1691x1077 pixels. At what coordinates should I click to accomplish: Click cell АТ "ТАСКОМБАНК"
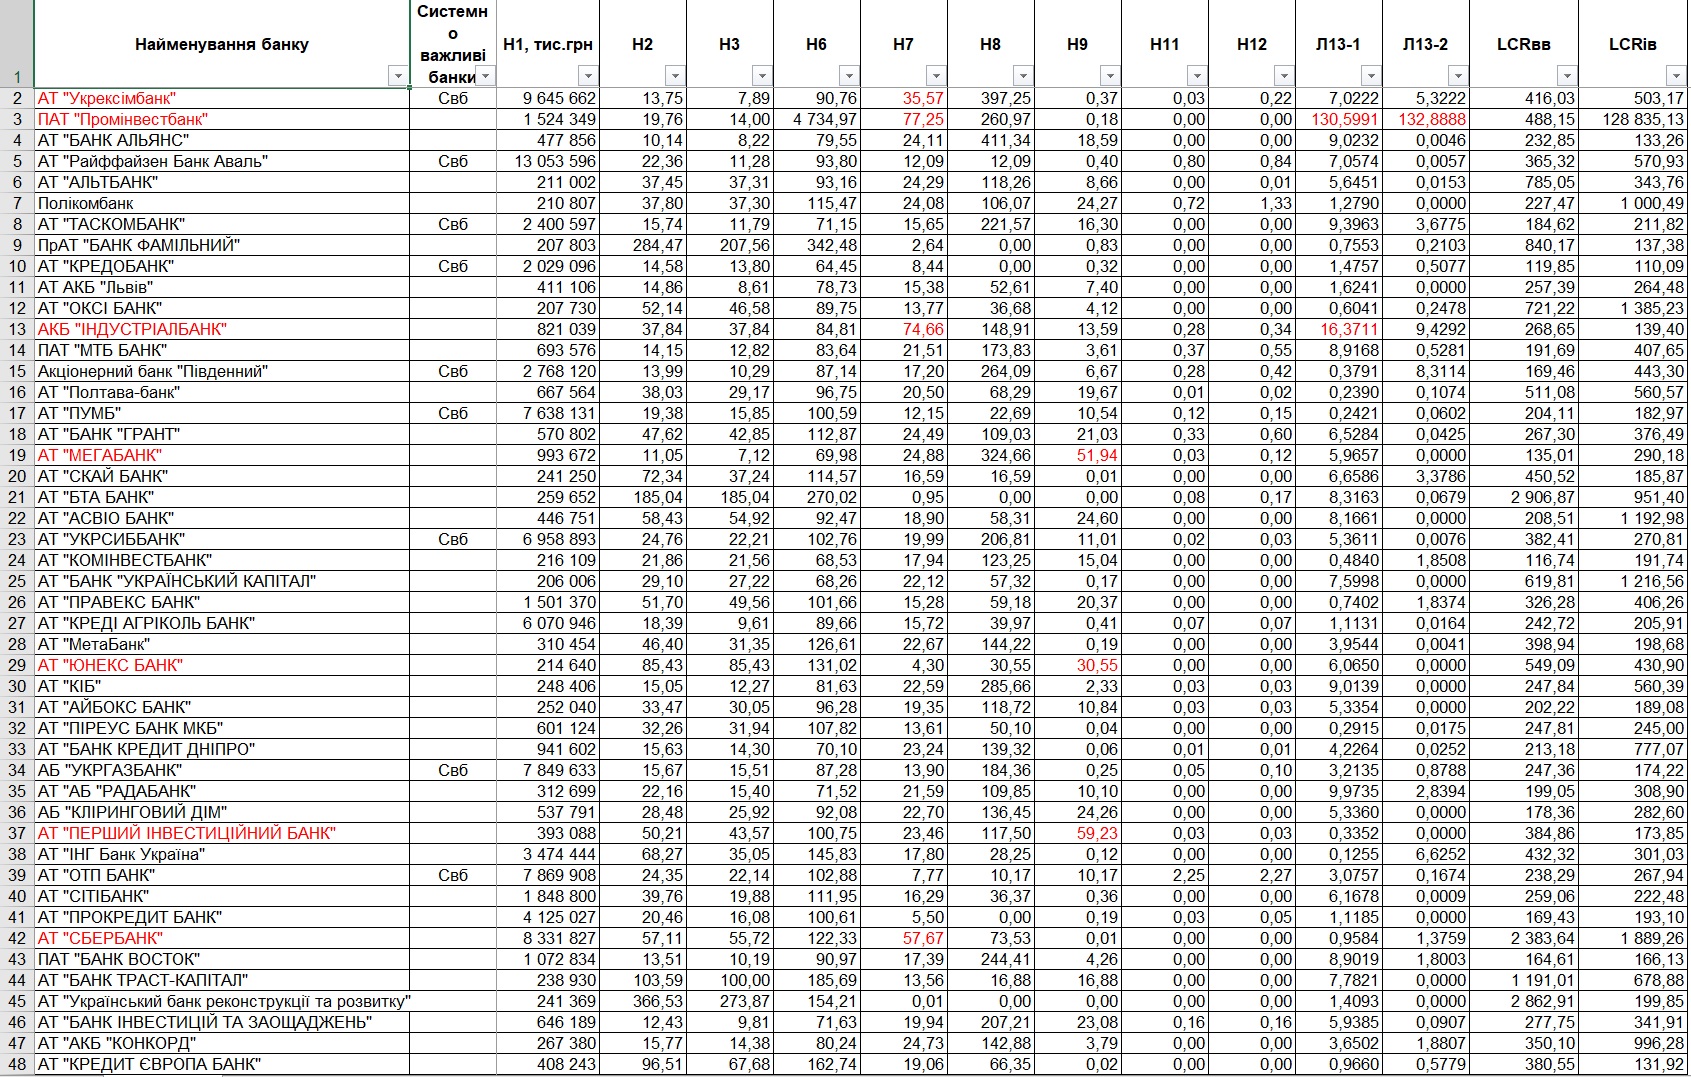[222, 224]
